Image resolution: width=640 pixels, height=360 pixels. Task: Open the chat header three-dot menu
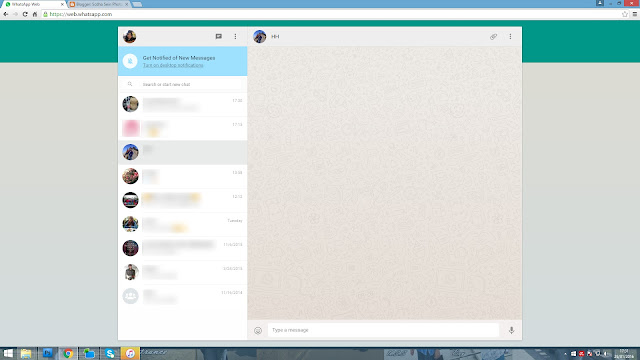510,37
